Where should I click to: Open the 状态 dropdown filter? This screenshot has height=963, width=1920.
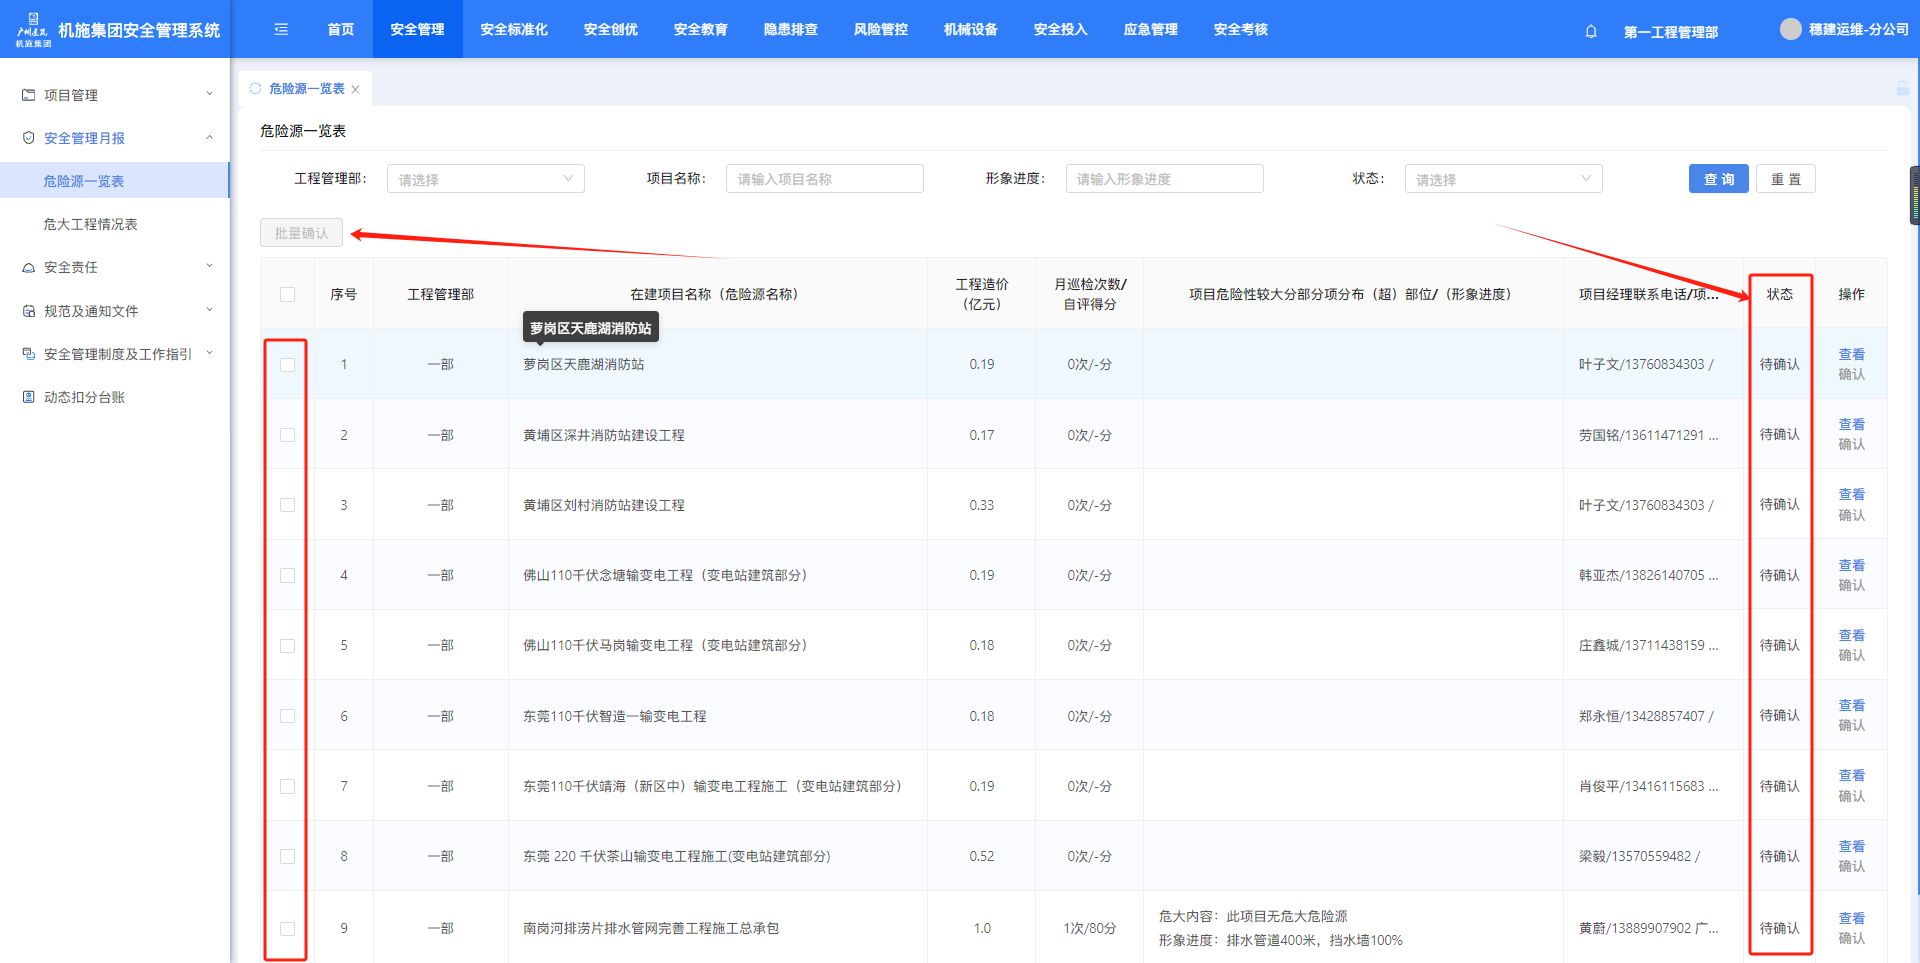(1502, 179)
